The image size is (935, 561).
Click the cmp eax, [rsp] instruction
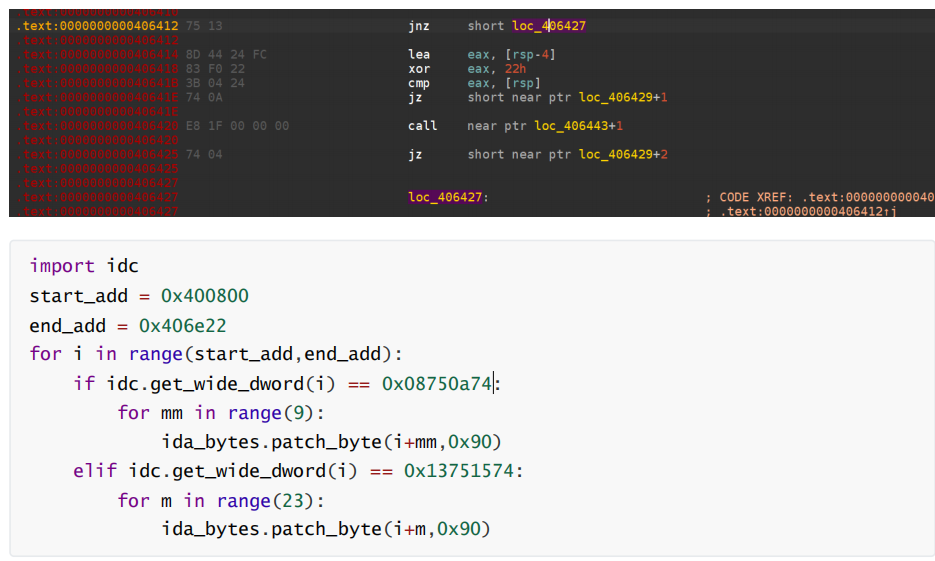[x=474, y=83]
